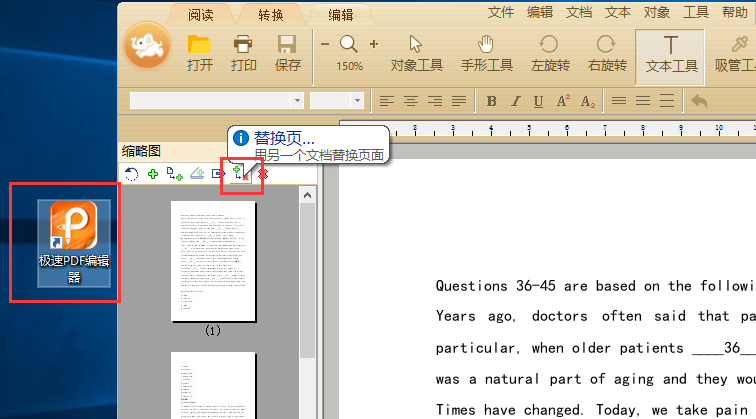Screen dimensions: 756x419
Task: Set wide line spacing
Action: tap(667, 101)
